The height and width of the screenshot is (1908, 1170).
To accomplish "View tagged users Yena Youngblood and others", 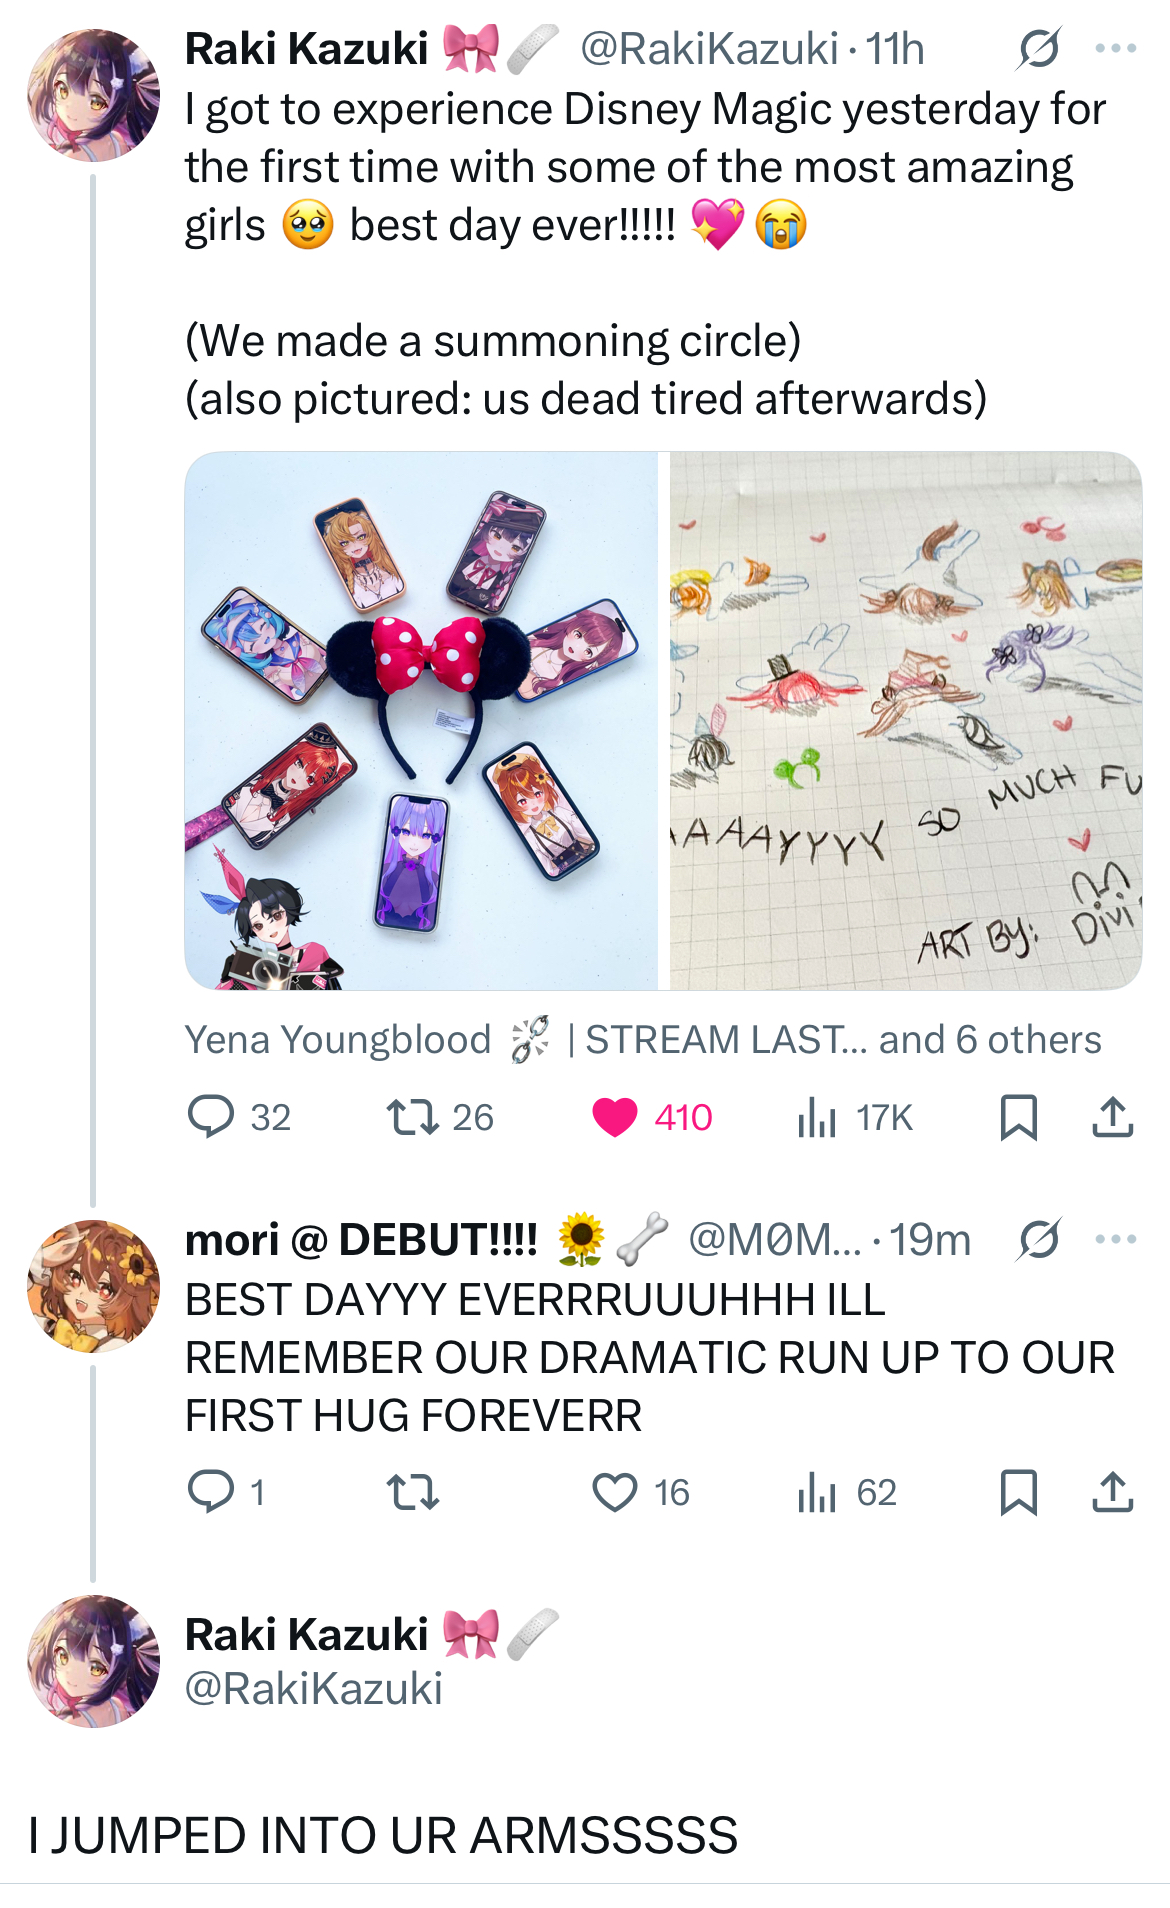I will [642, 1040].
